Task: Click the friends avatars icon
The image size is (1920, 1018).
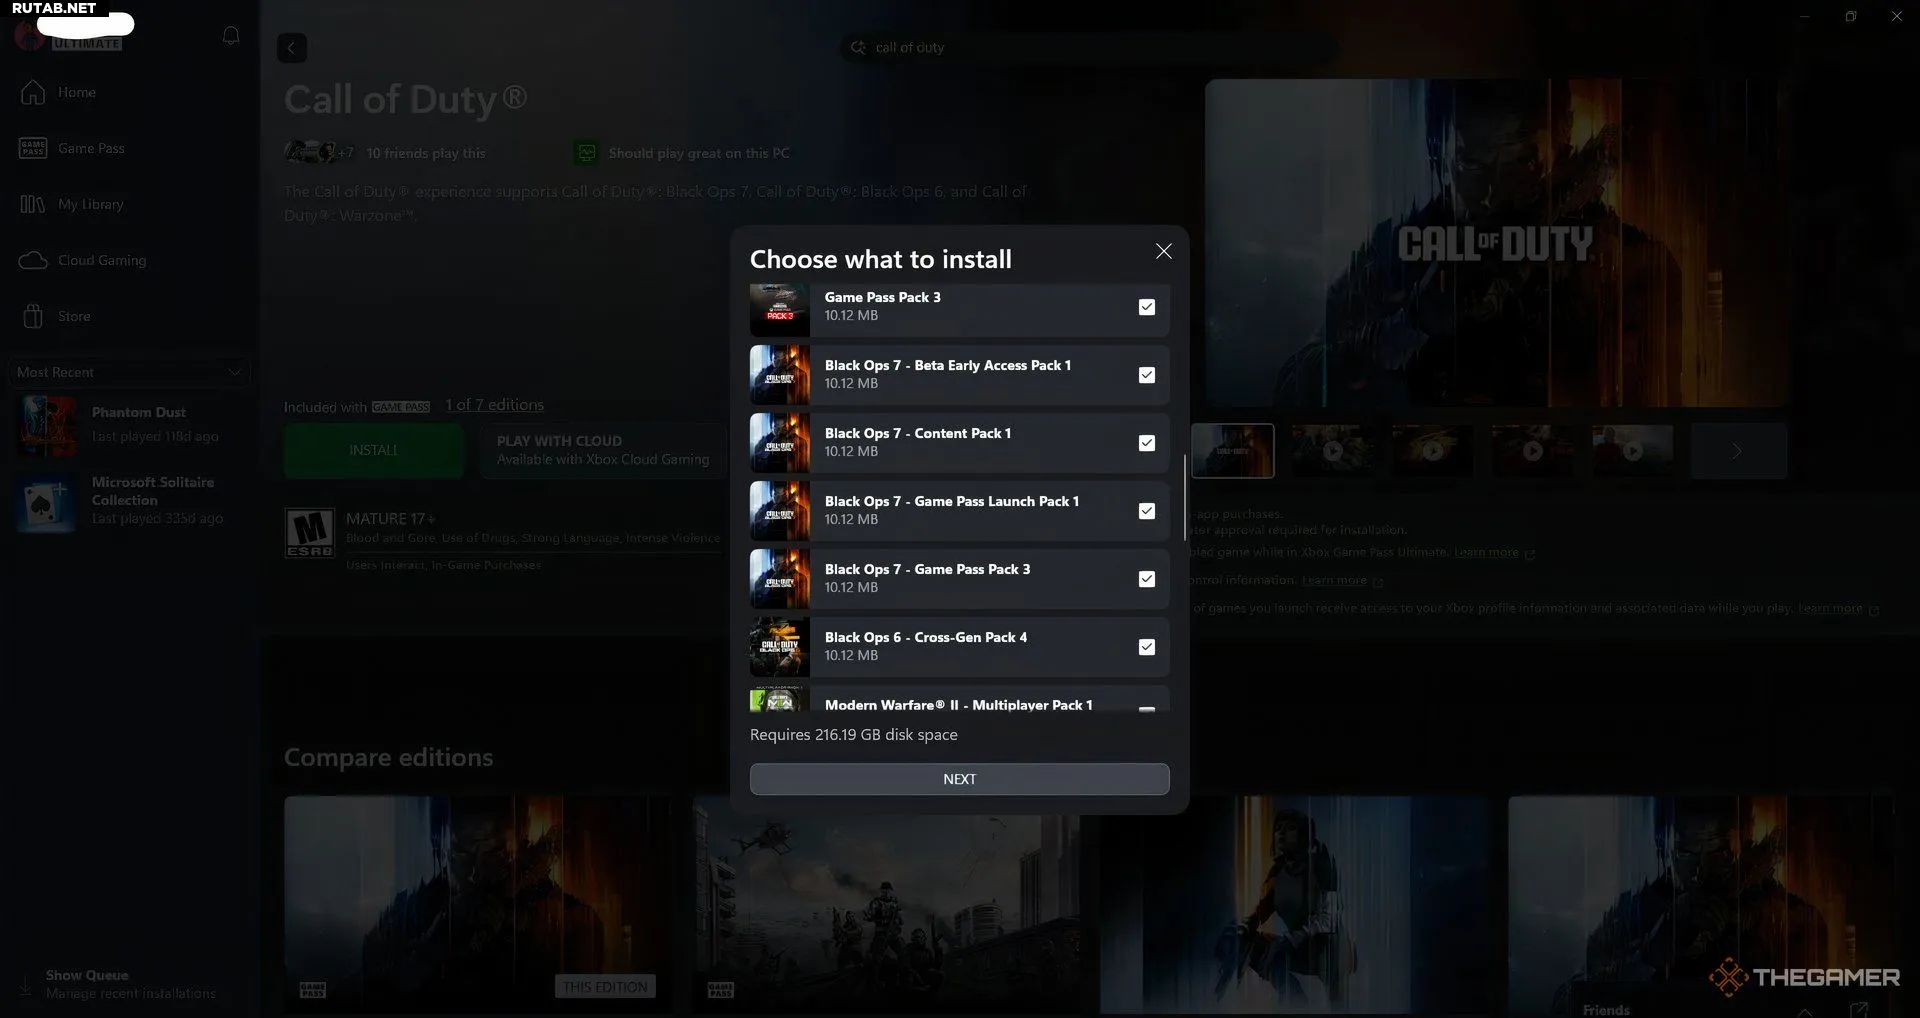Action: pos(310,152)
